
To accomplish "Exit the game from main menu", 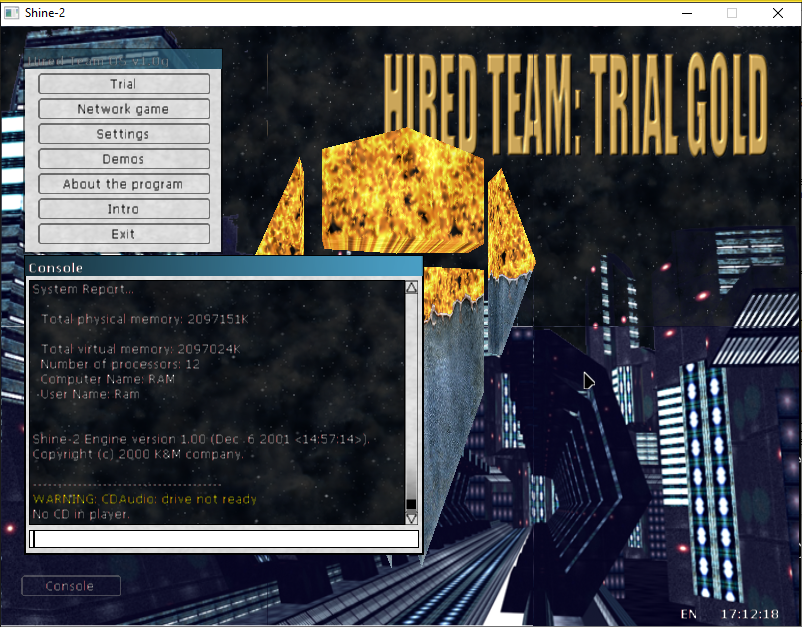I will pos(124,234).
